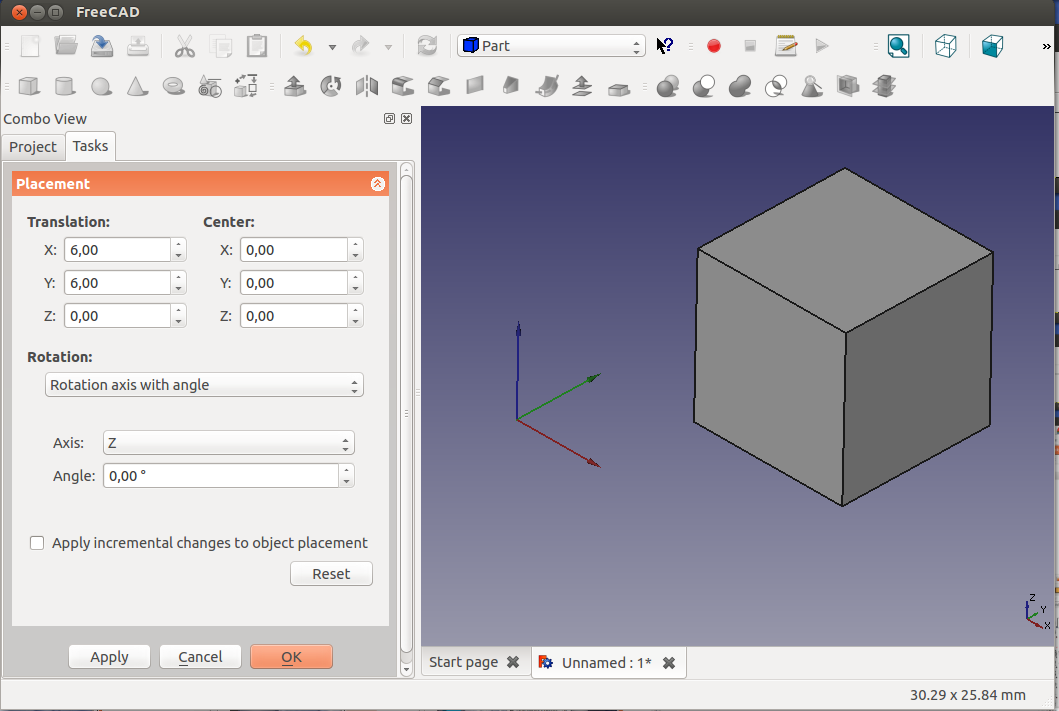The height and width of the screenshot is (711, 1059).
Task: Click the Combo View vertical scrollbar
Action: [406, 414]
